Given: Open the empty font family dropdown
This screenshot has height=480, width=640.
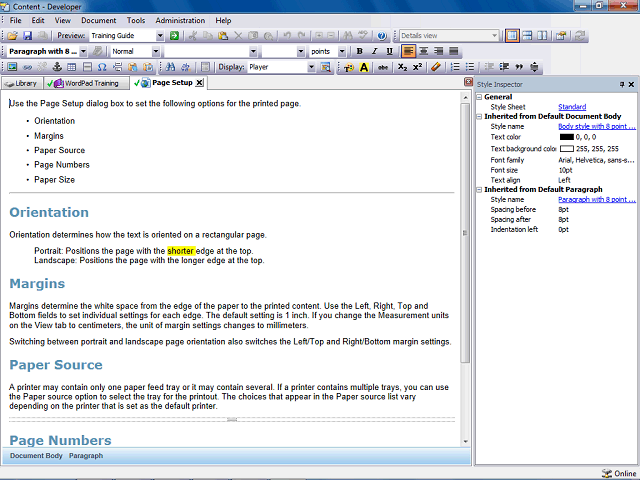Looking at the screenshot, I should coord(253,51).
